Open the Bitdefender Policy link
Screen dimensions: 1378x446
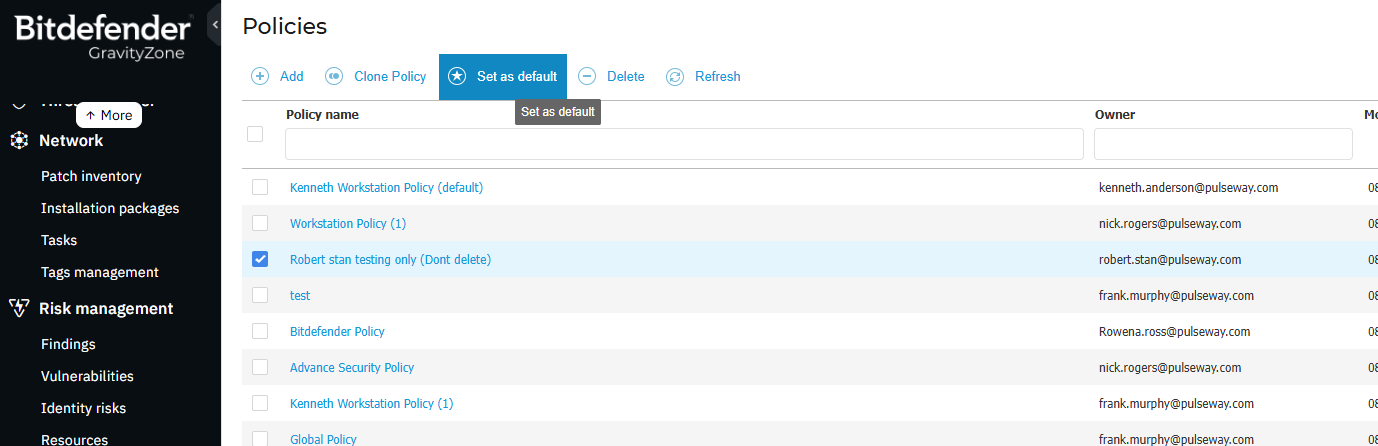[x=337, y=331]
